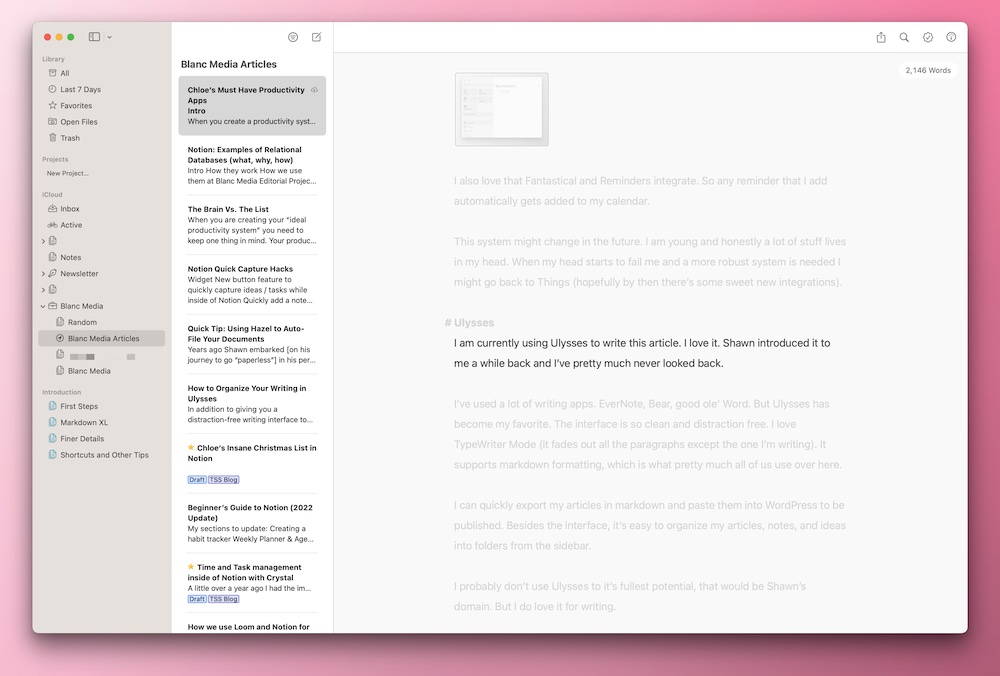Image resolution: width=1000 pixels, height=676 pixels.
Task: Expand the unnamed group above Notes
Action: [43, 241]
